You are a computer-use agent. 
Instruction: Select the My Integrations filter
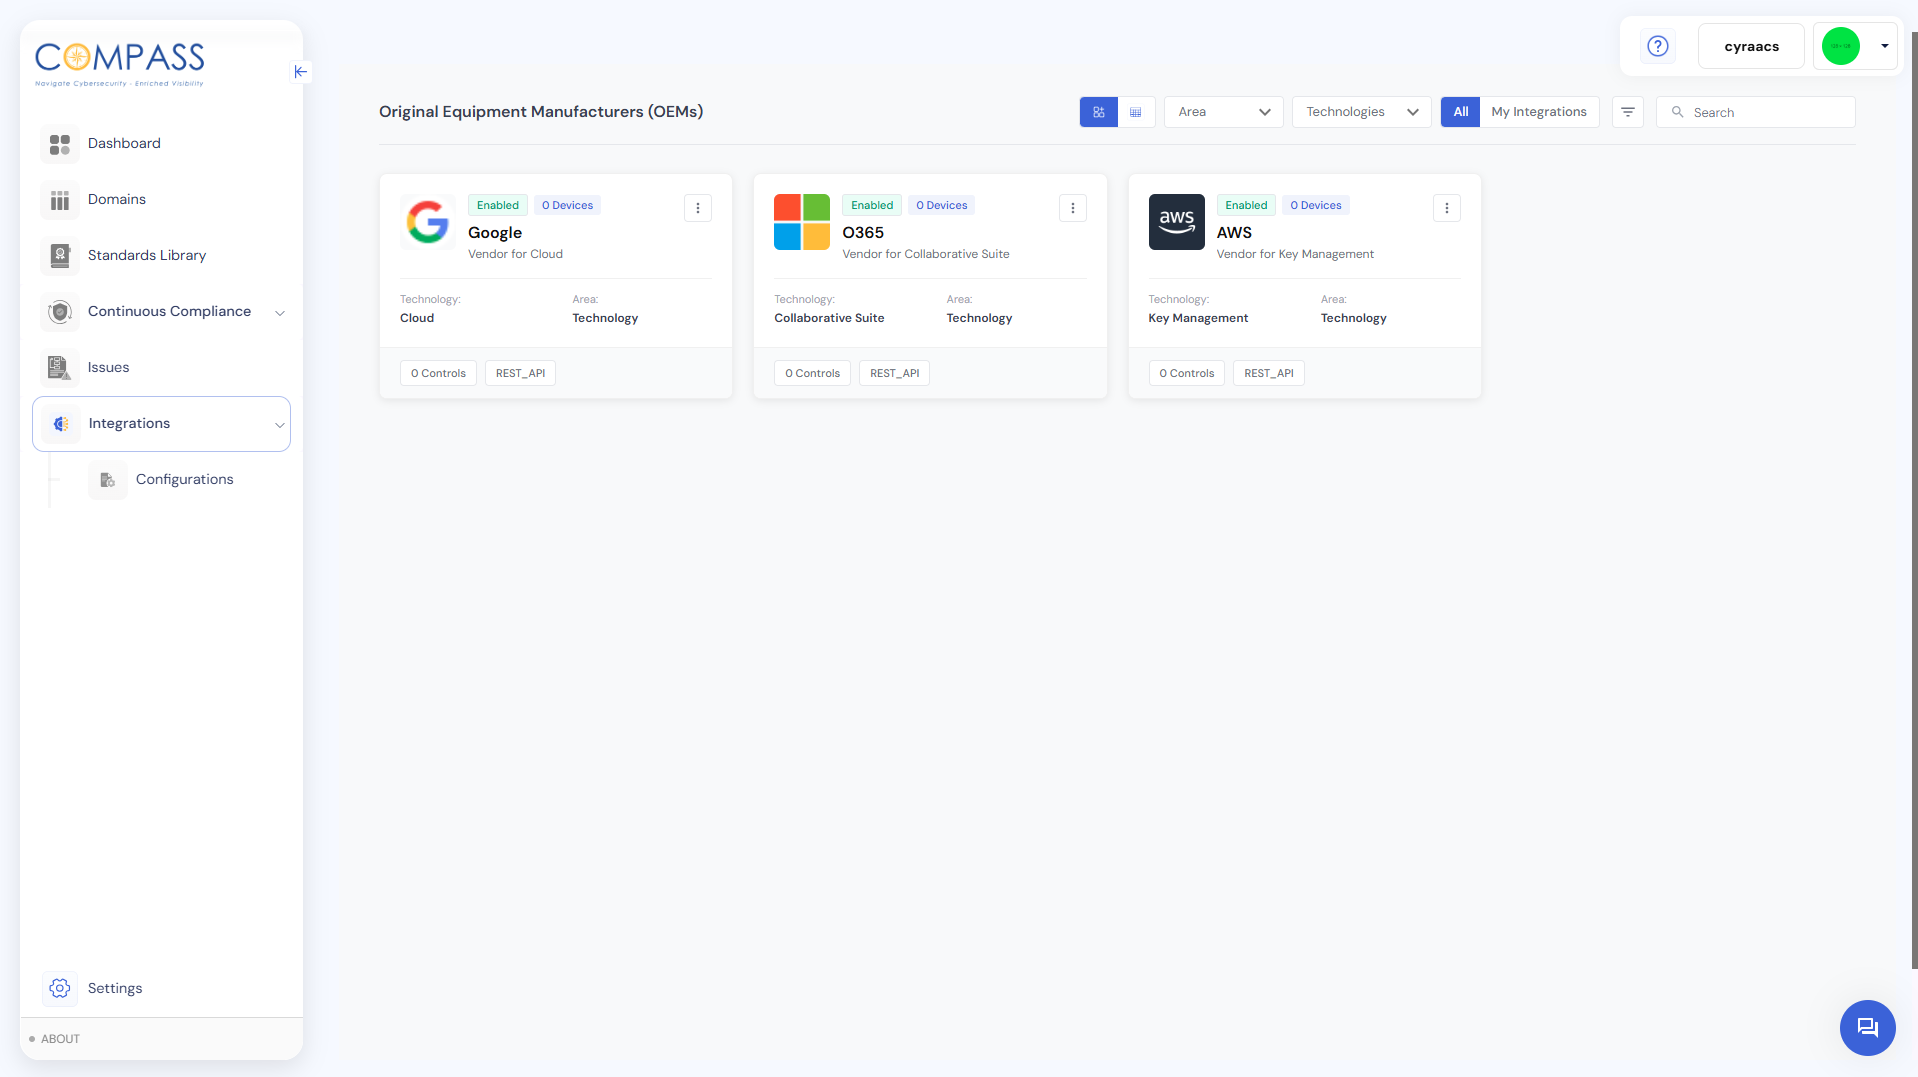[1539, 112]
